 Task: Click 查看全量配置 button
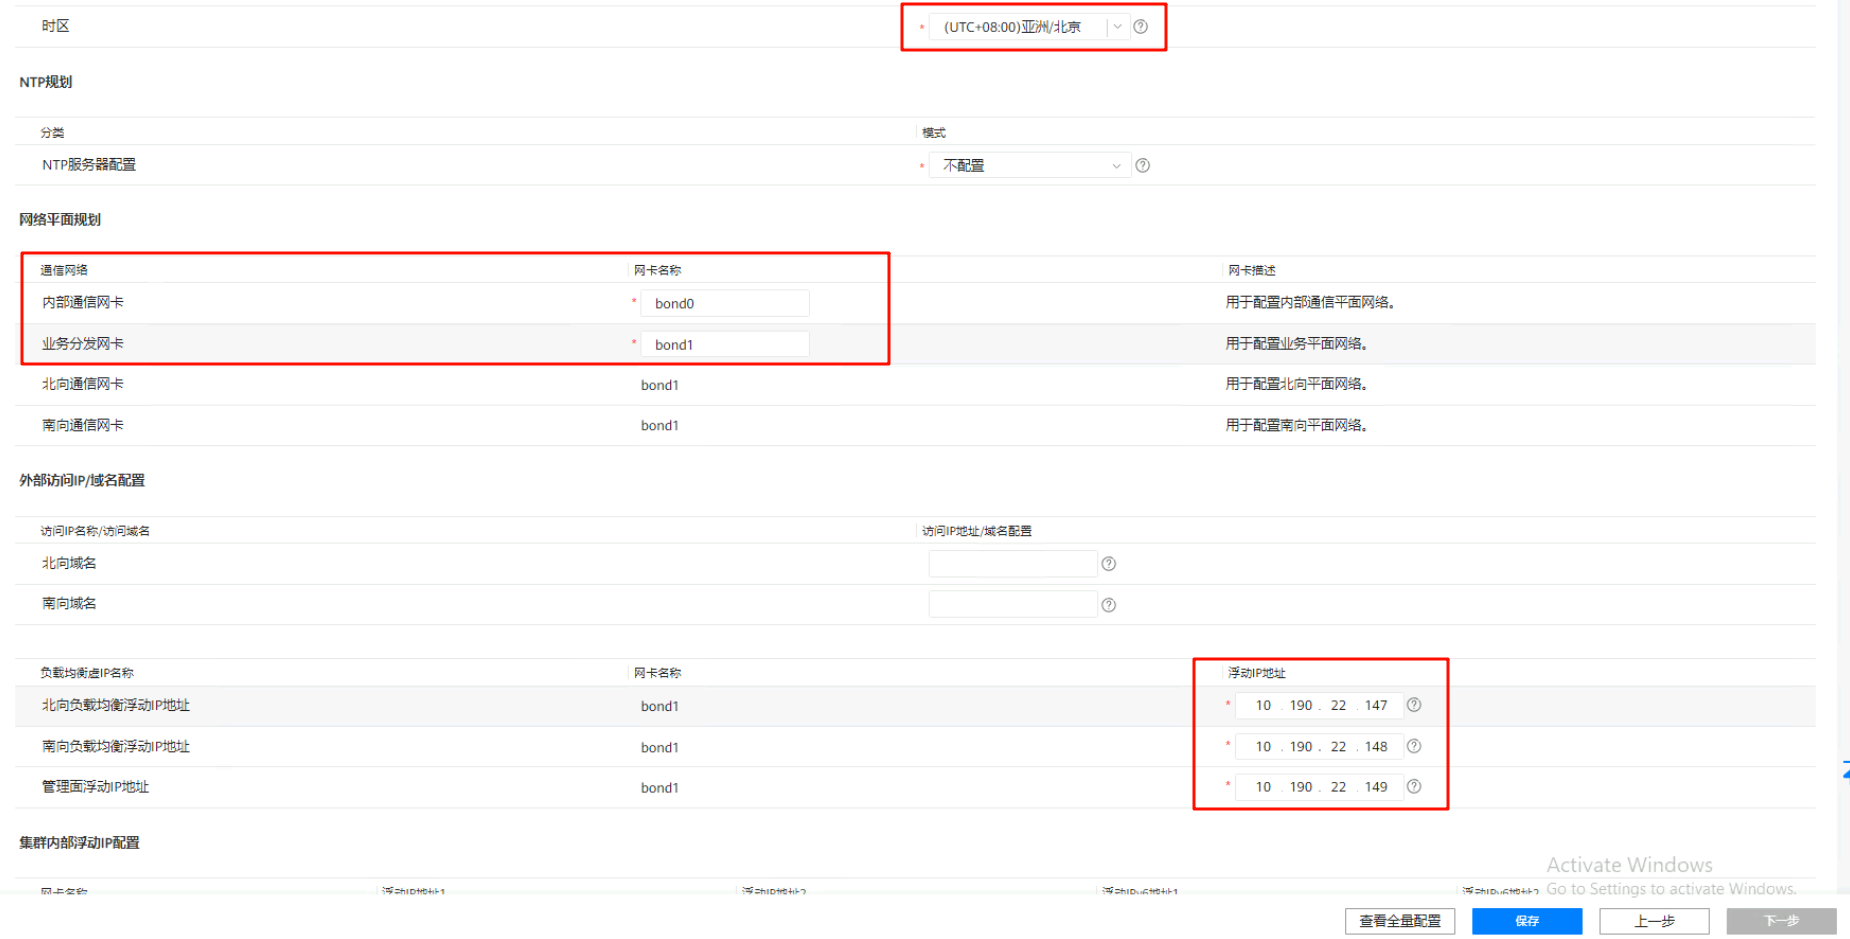[1399, 921]
